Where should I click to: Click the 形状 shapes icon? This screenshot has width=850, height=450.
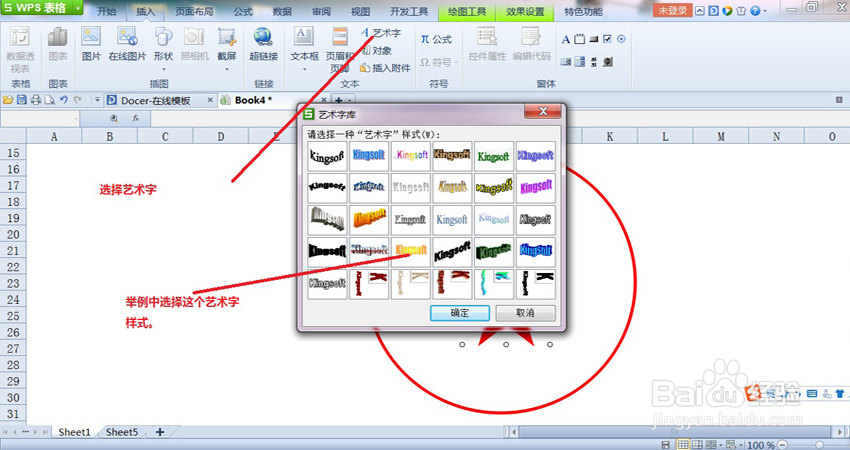pyautogui.click(x=163, y=37)
